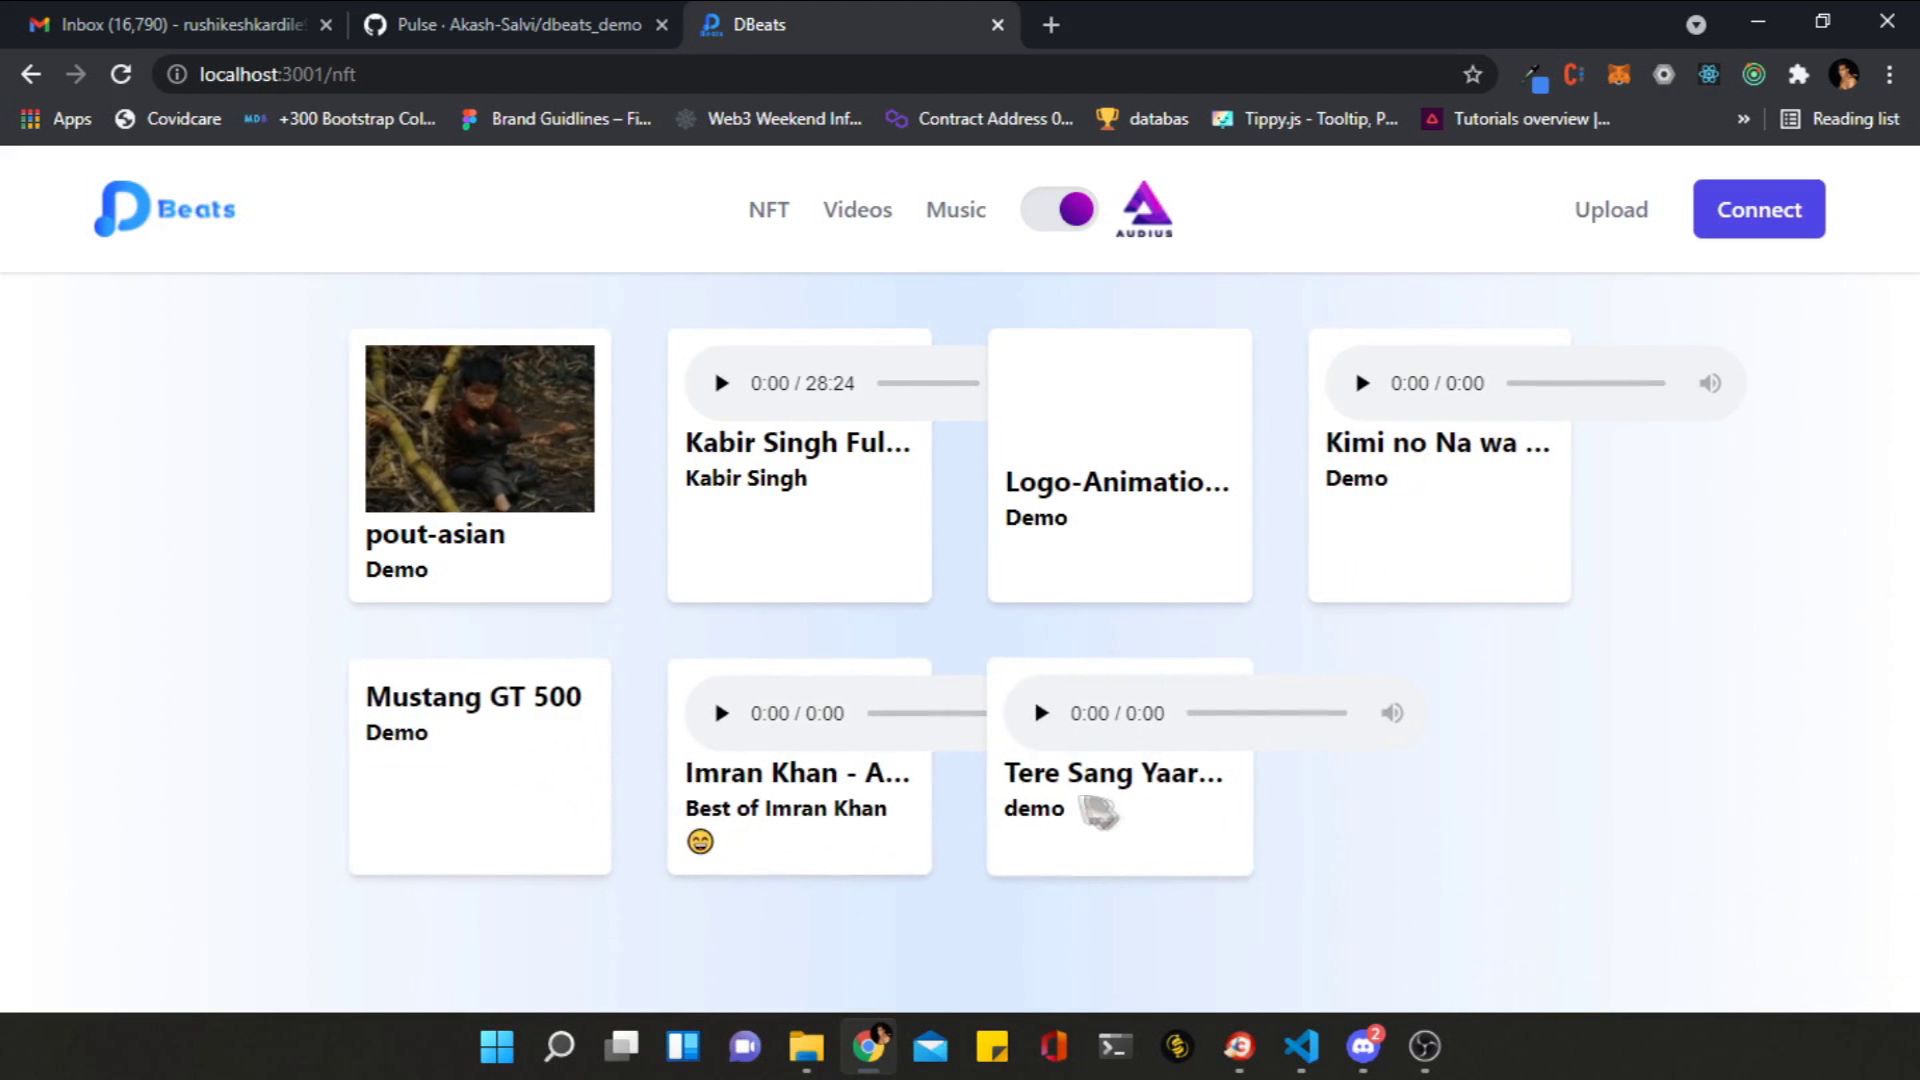Image resolution: width=1920 pixels, height=1080 pixels.
Task: Go back in browser history
Action: coord(31,74)
